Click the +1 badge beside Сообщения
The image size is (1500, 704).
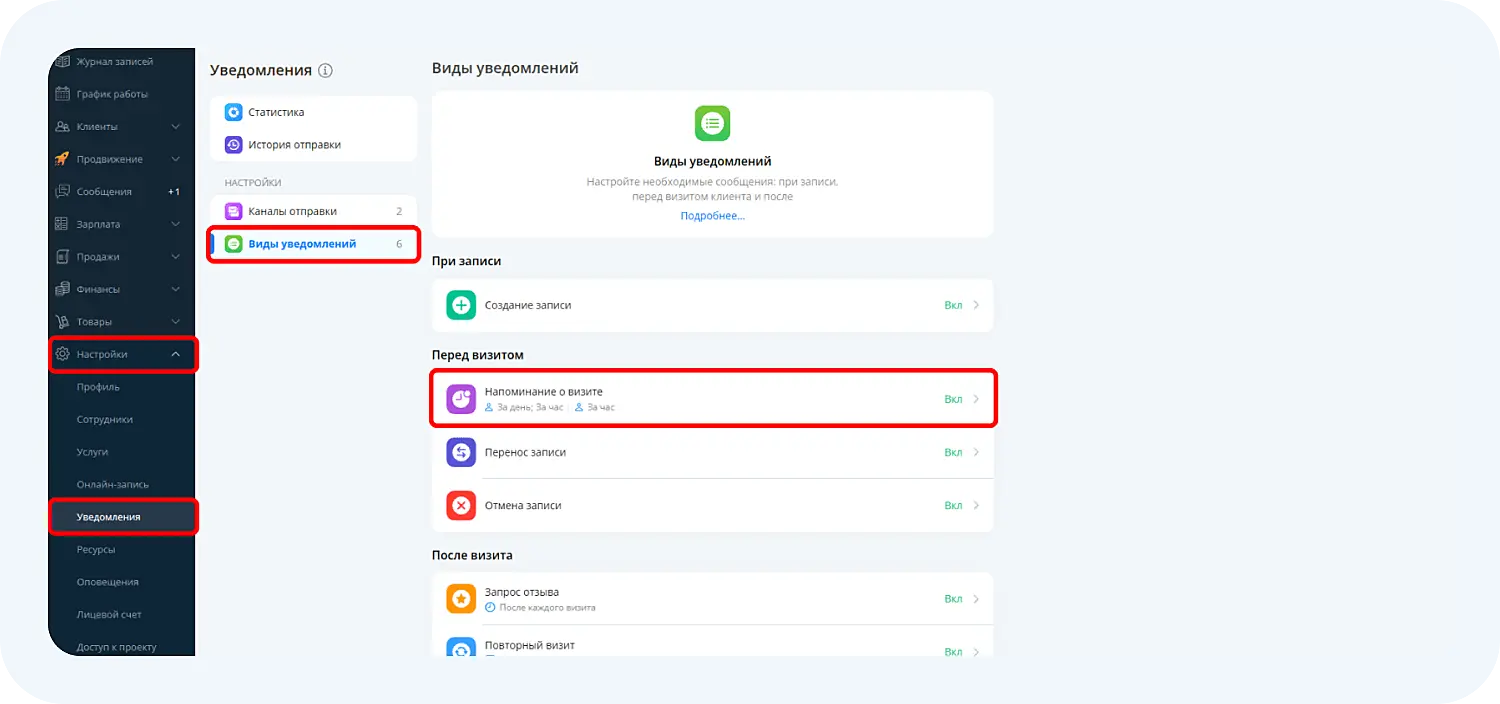[x=174, y=192]
